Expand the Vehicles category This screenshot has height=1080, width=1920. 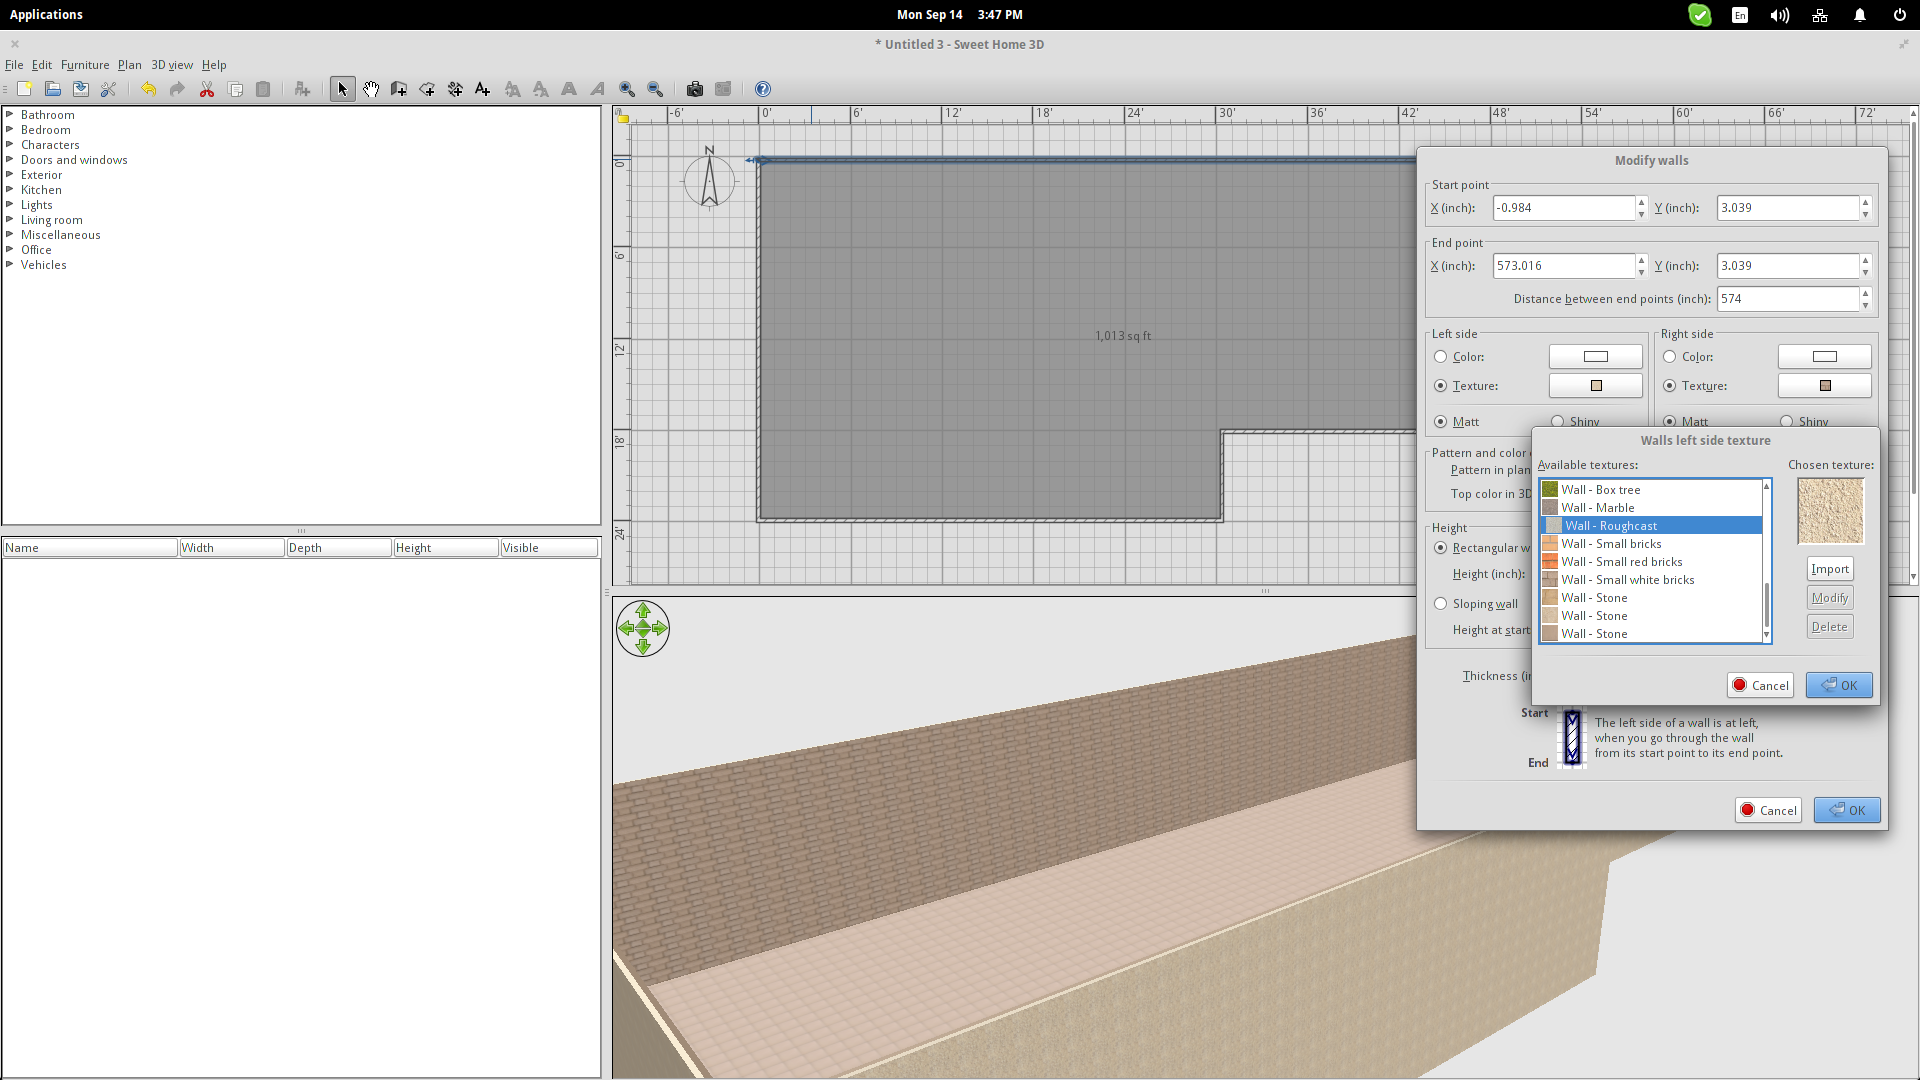pos(10,264)
